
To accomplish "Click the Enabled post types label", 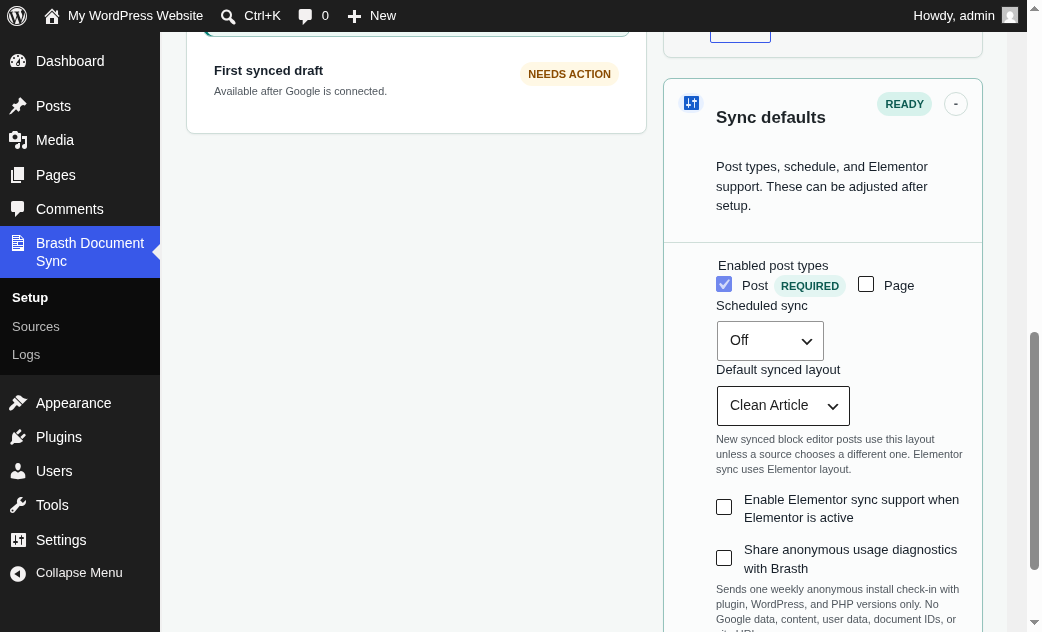I will point(773,266).
